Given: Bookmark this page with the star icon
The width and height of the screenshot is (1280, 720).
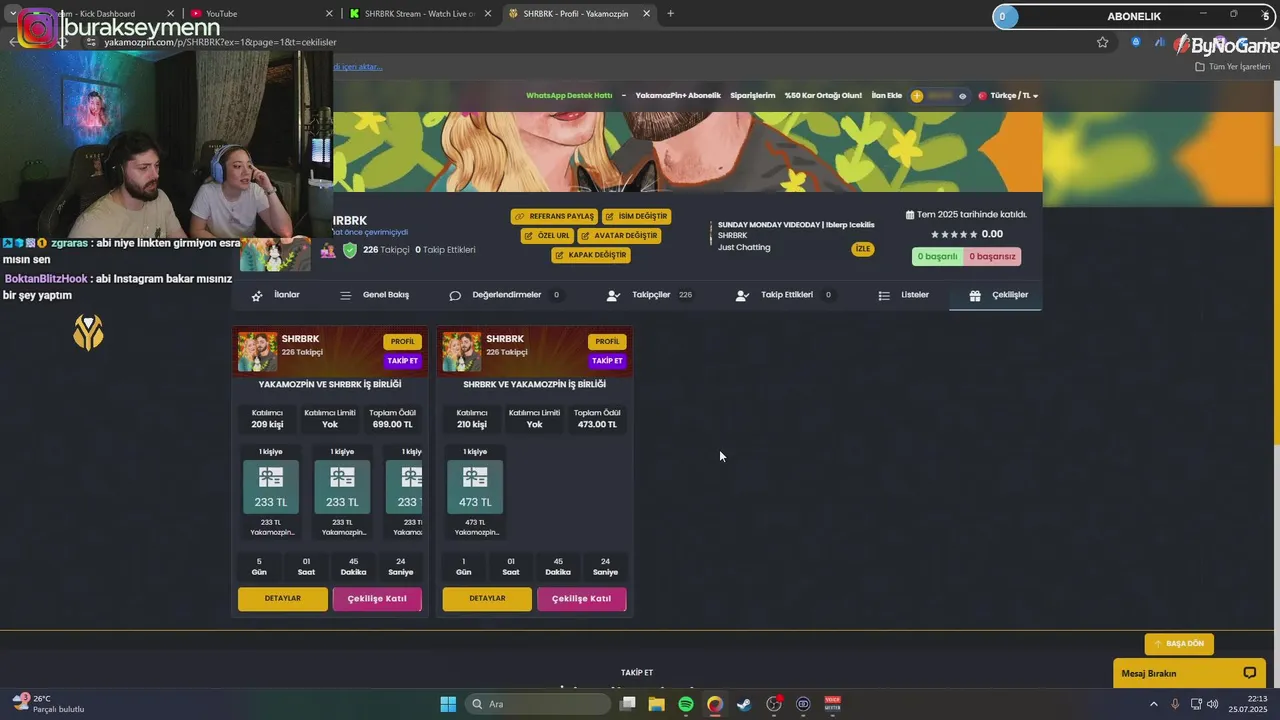Looking at the screenshot, I should point(1102,42).
